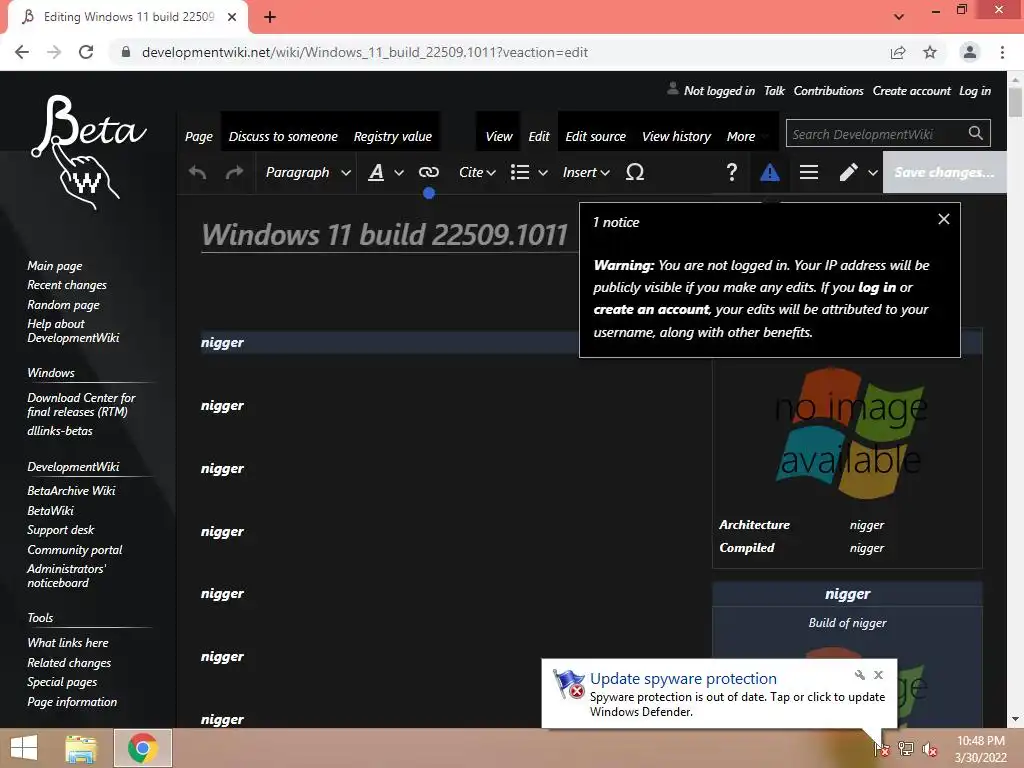Expand the Paragraph format dropdown
Screen dimensions: 1024x768
pos(308,172)
